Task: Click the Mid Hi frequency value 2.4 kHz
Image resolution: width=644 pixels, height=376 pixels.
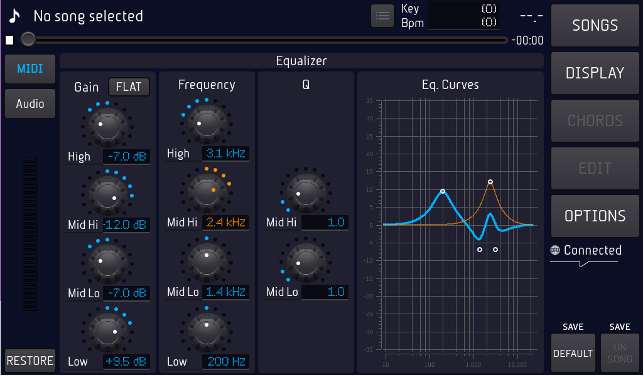Action: pyautogui.click(x=225, y=222)
